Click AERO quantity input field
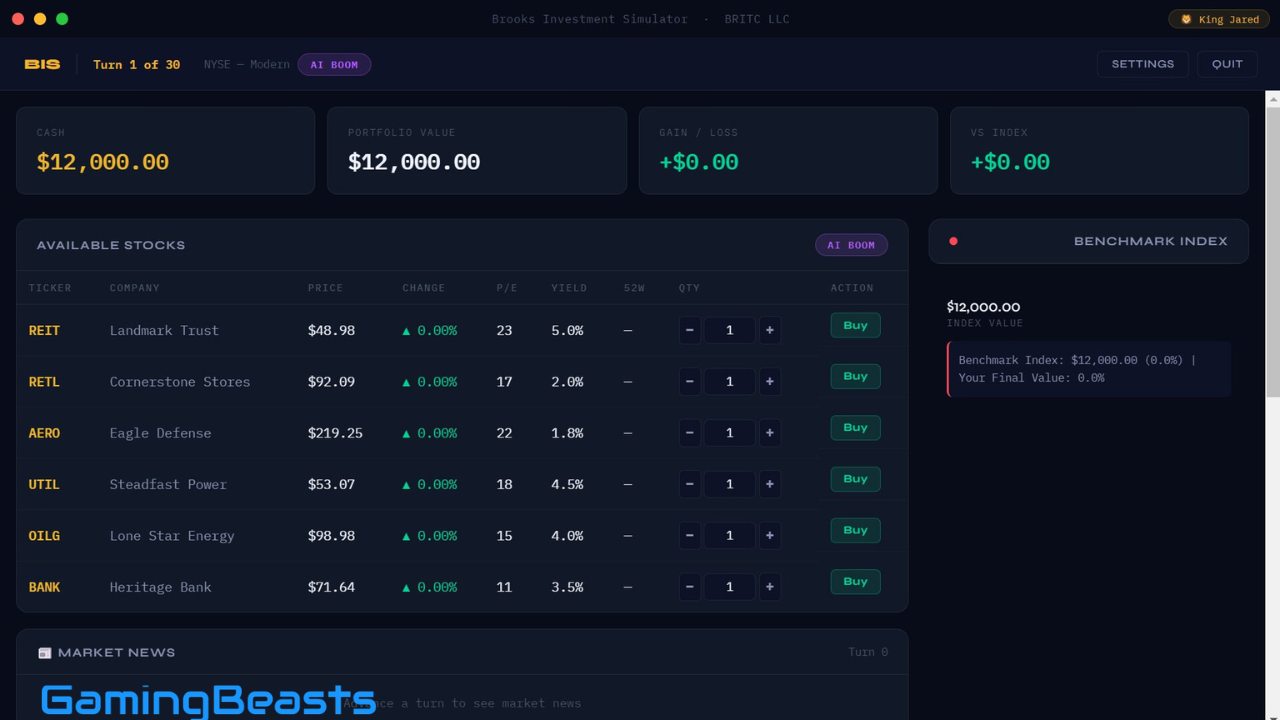The width and height of the screenshot is (1280, 720). (729, 433)
